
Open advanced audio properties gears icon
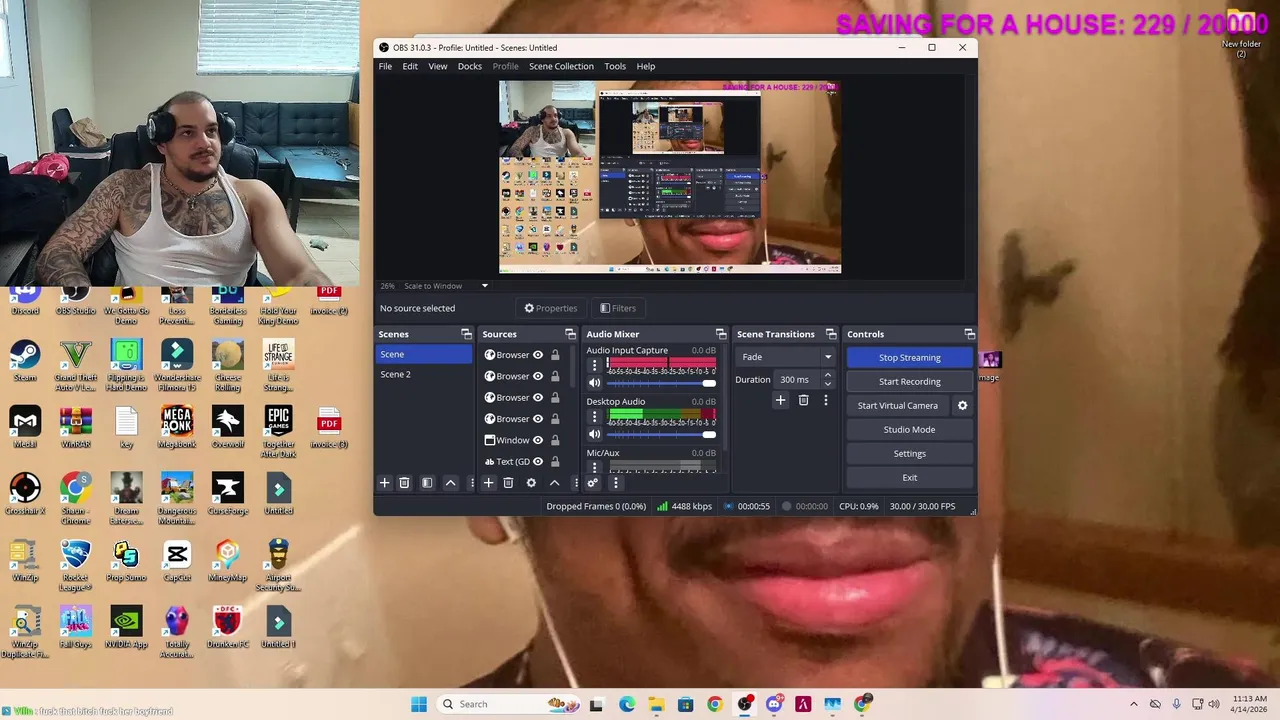[x=592, y=483]
